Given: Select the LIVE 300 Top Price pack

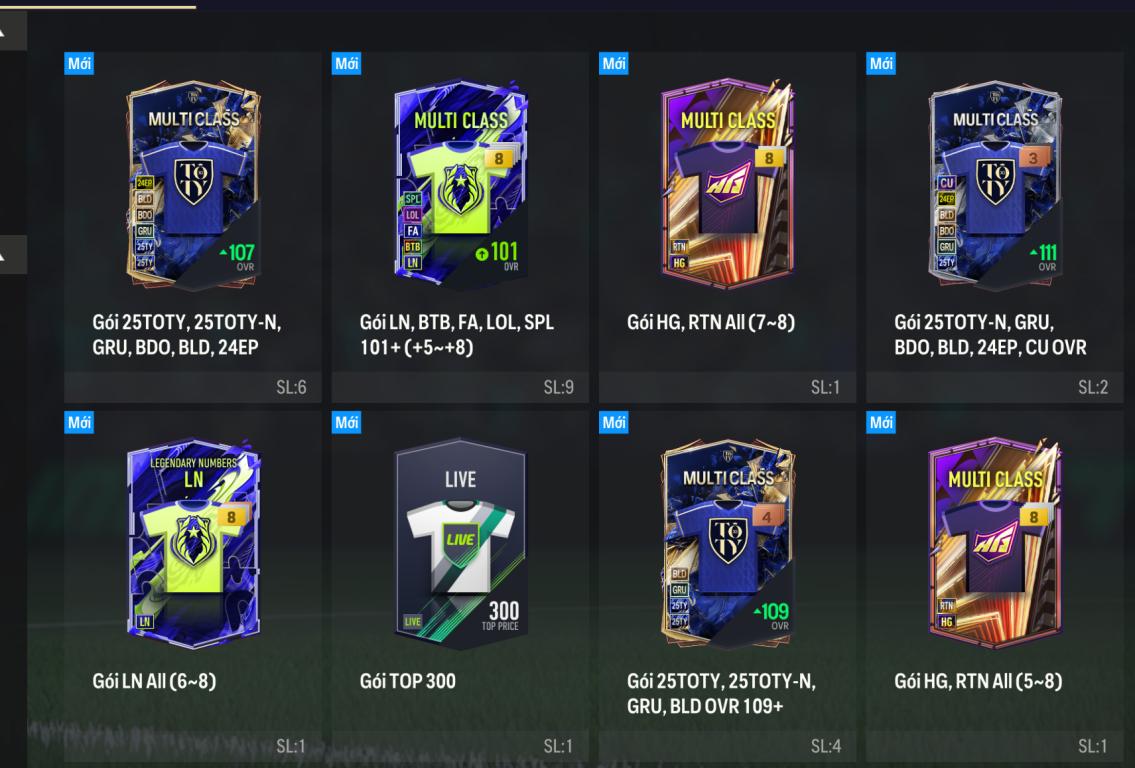Looking at the screenshot, I should click(460, 543).
